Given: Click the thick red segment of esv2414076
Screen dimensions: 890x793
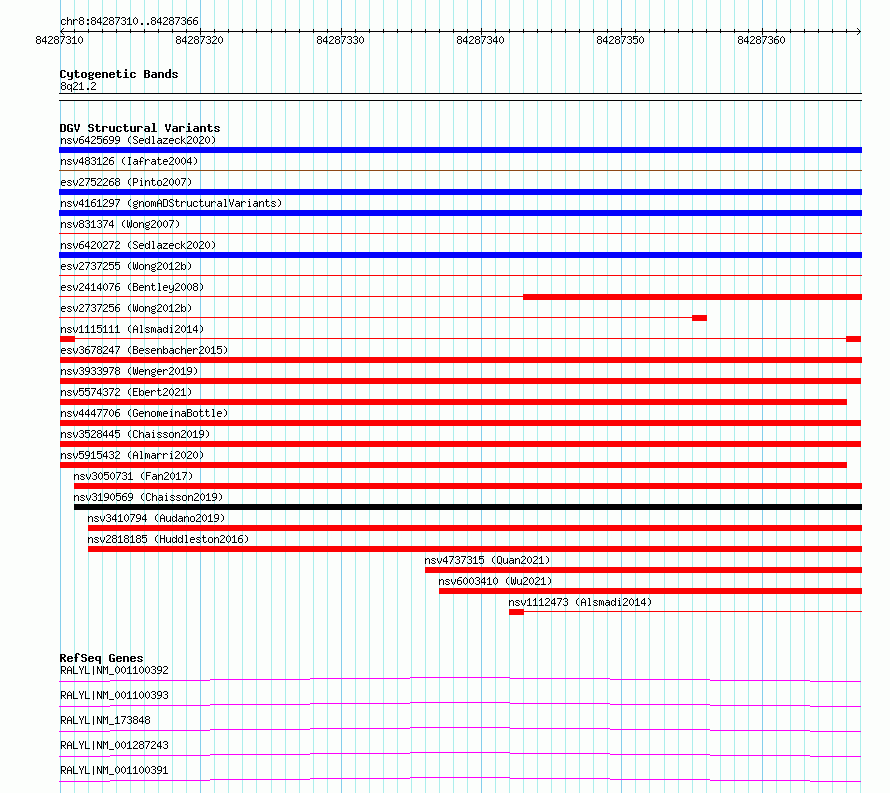Looking at the screenshot, I should [x=692, y=297].
